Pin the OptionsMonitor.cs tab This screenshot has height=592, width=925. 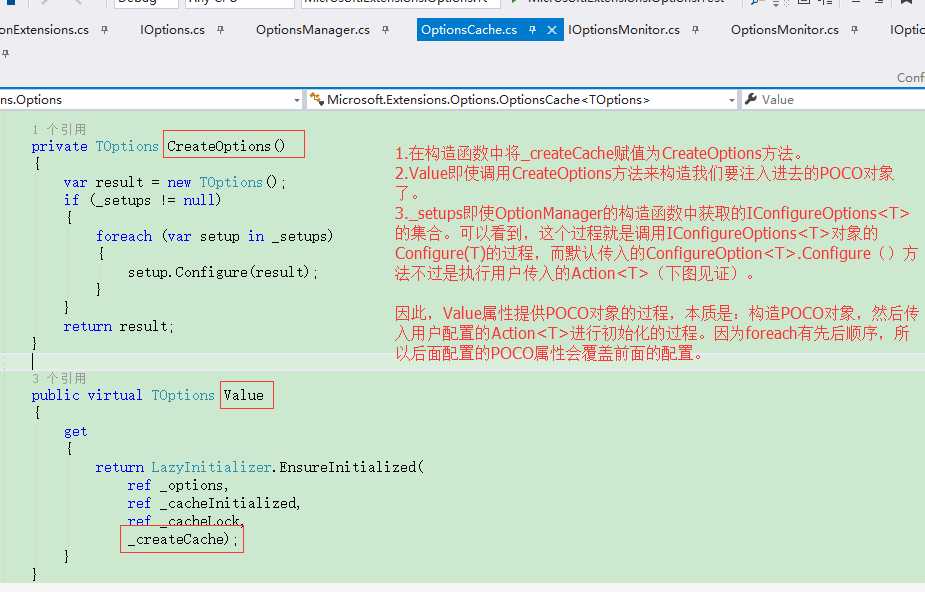point(854,29)
